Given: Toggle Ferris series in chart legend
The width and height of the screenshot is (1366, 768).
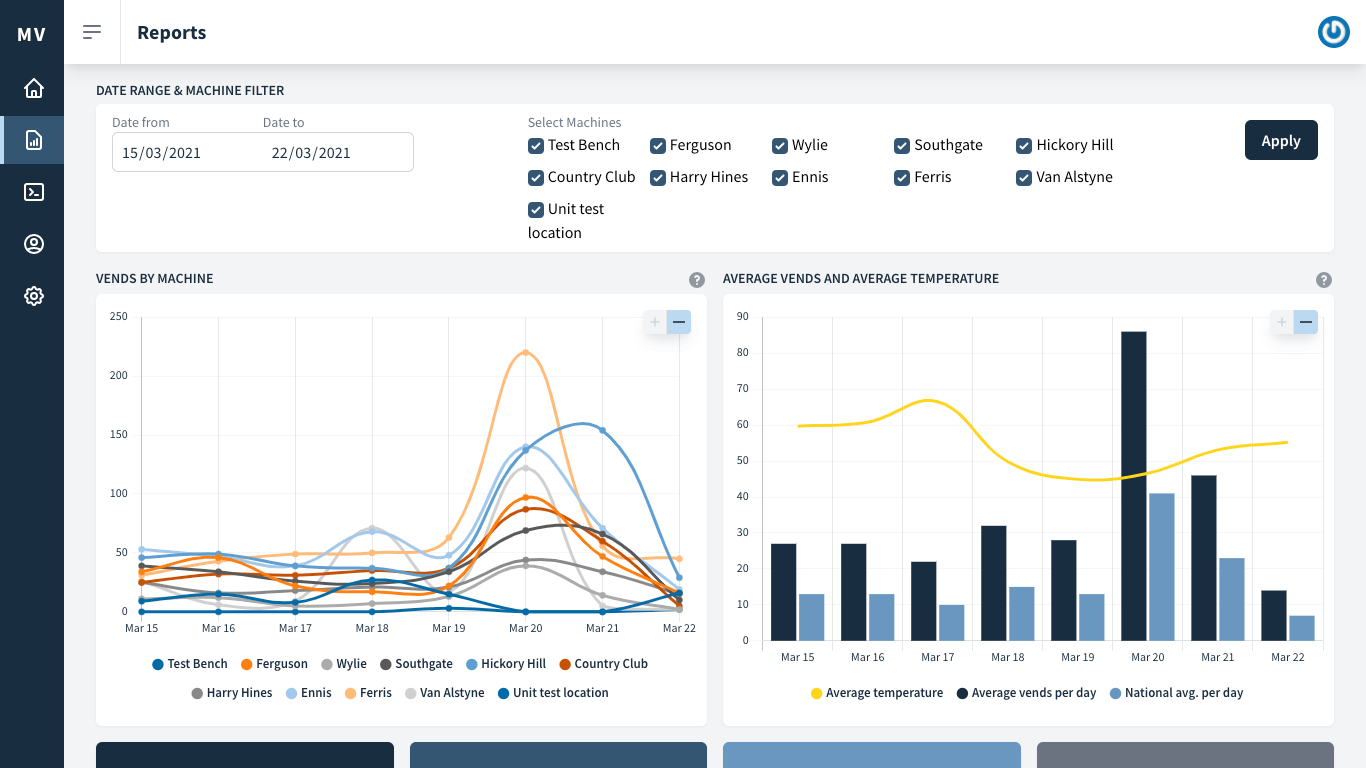Looking at the screenshot, I should (x=368, y=693).
